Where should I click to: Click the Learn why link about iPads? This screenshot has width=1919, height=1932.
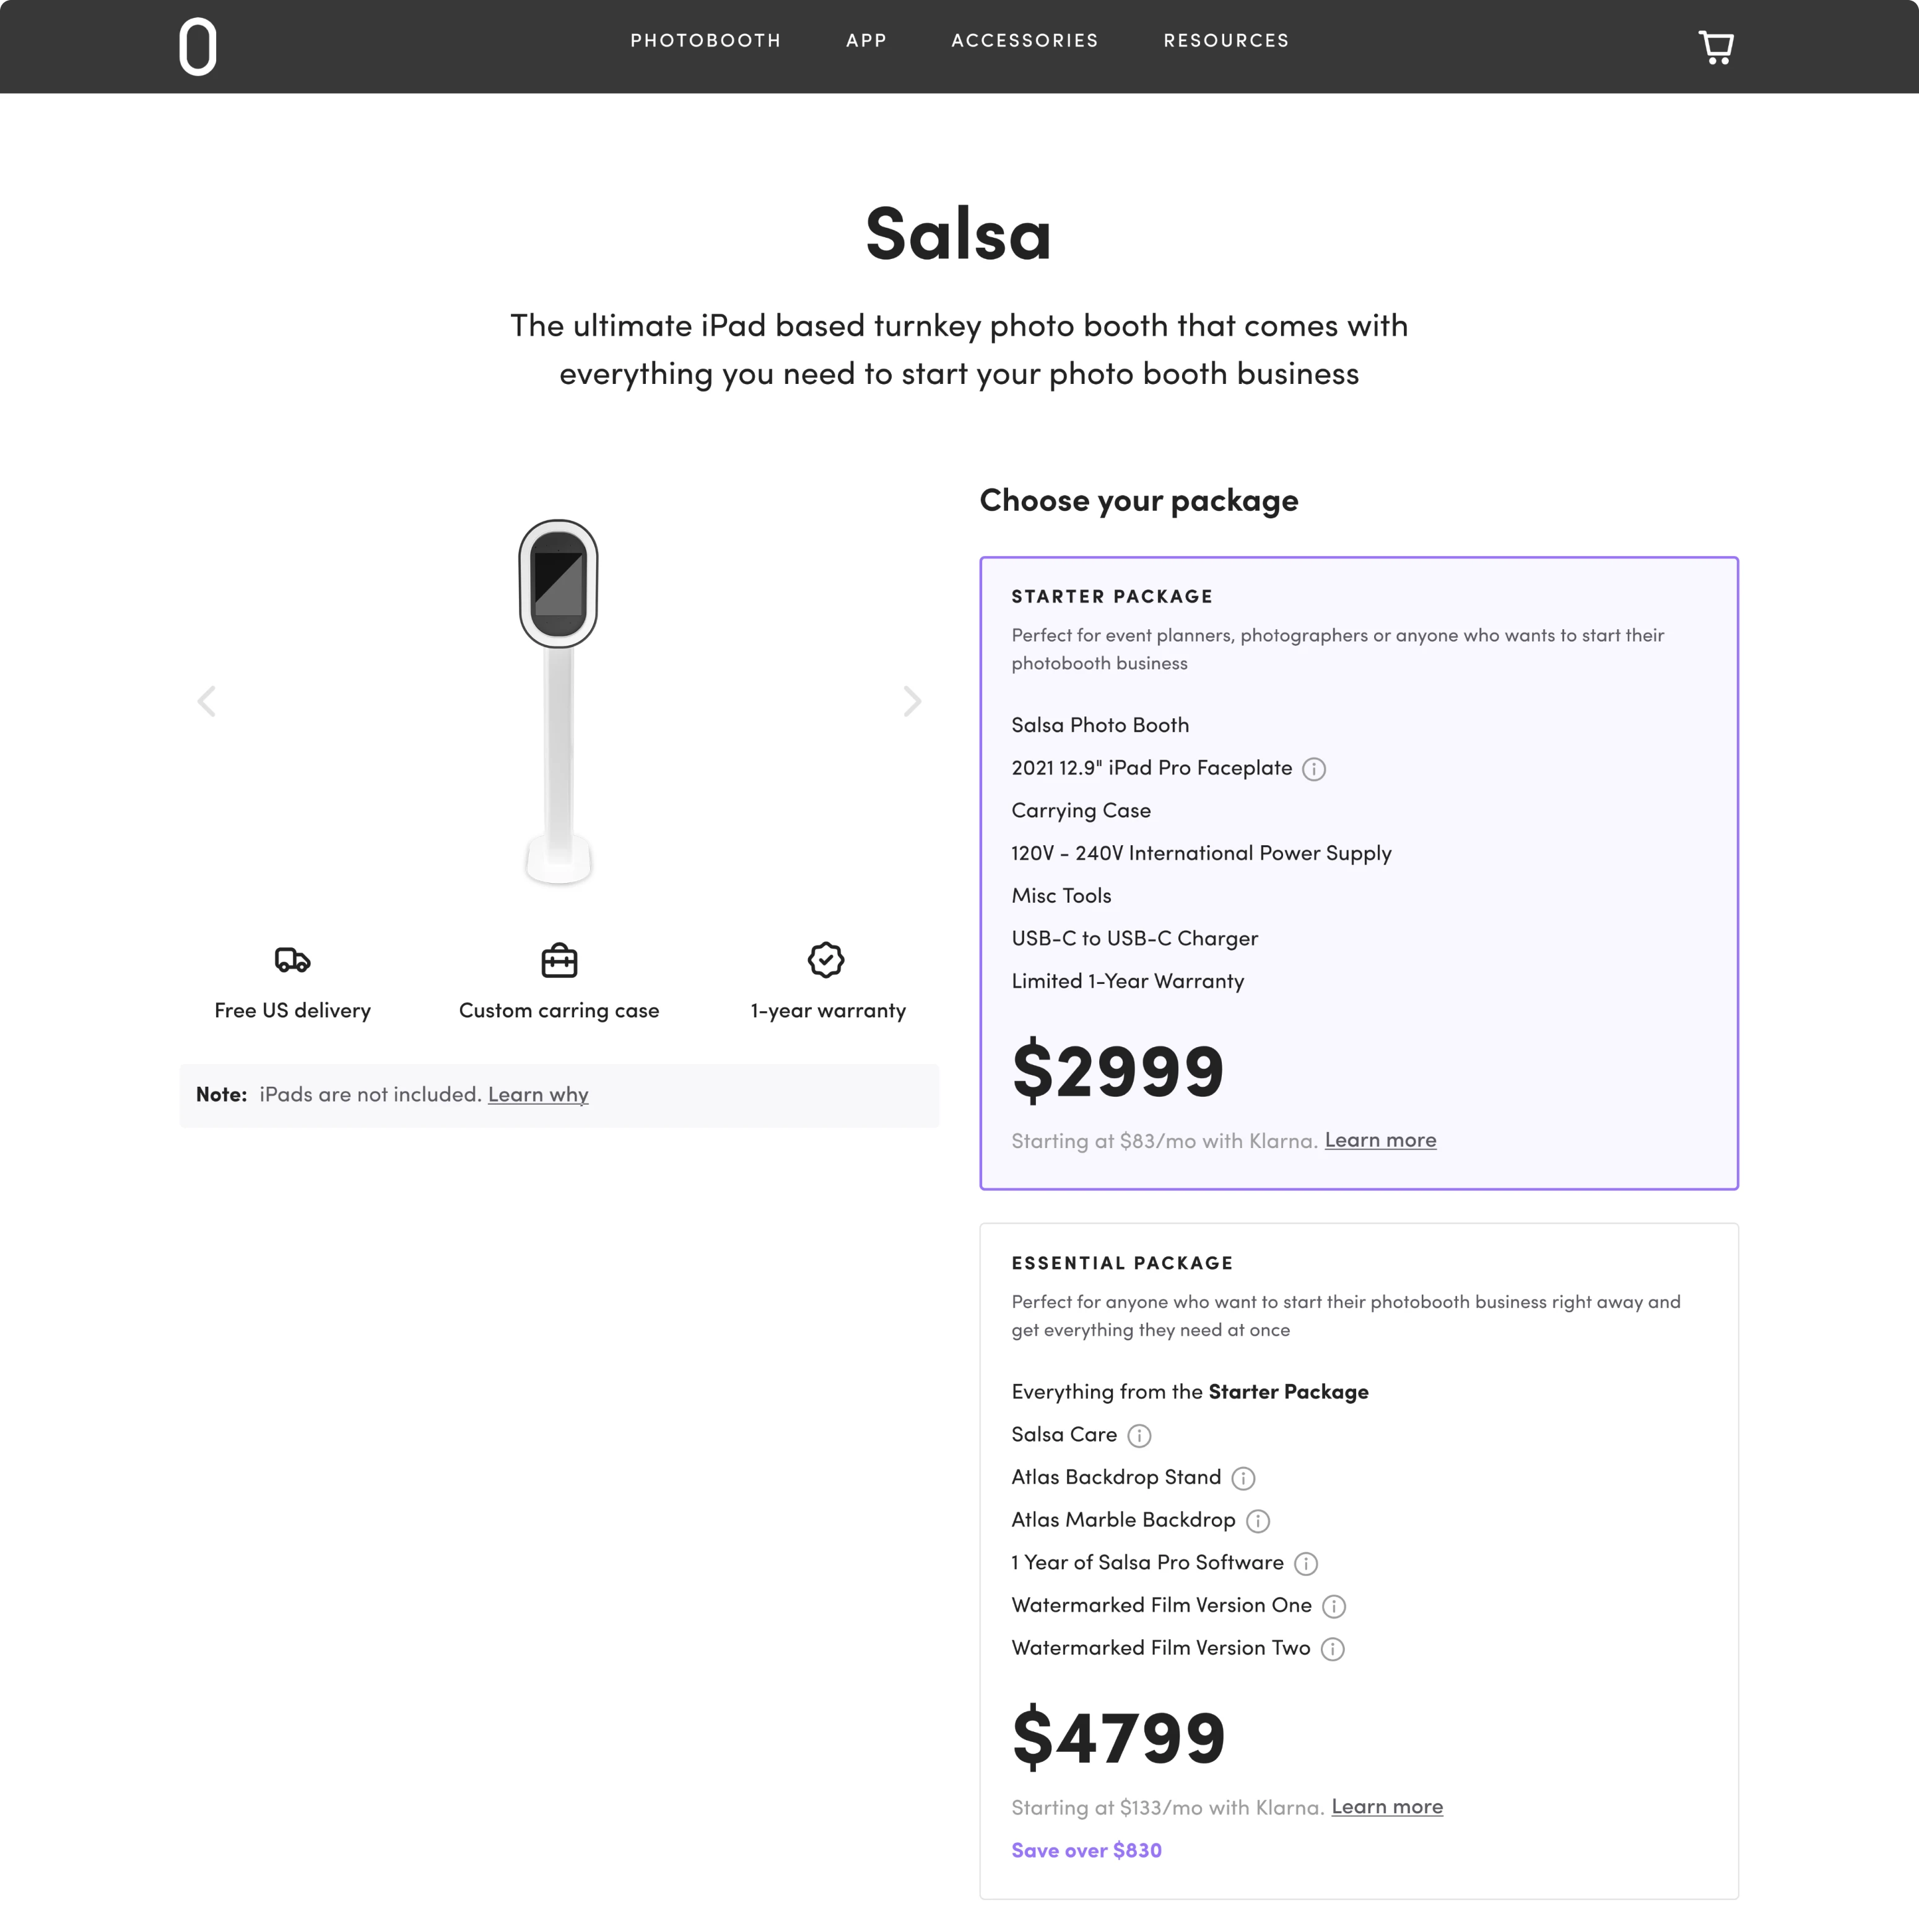point(537,1095)
